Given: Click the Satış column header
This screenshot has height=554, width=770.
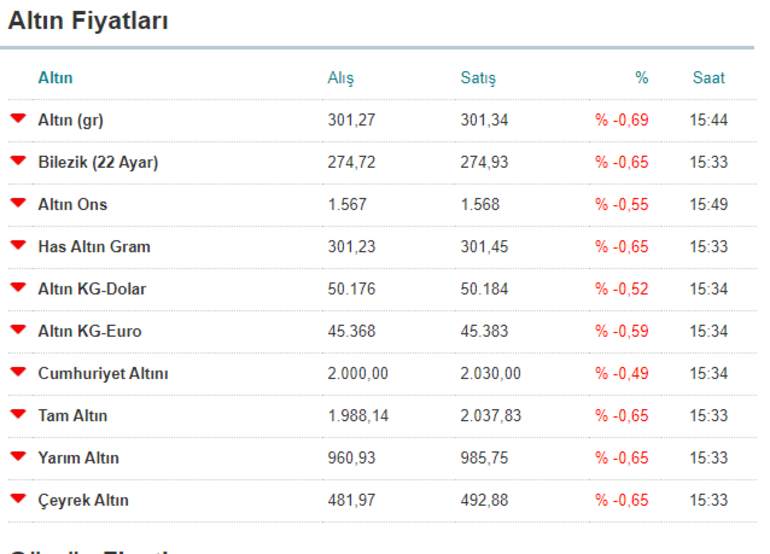Looking at the screenshot, I should pos(478,78).
